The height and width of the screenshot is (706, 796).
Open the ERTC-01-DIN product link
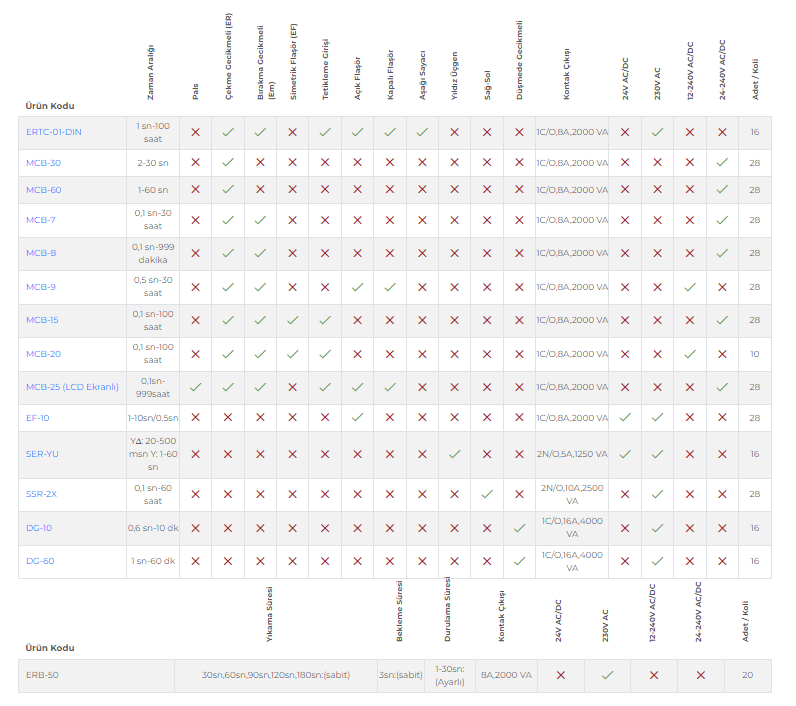click(54, 132)
